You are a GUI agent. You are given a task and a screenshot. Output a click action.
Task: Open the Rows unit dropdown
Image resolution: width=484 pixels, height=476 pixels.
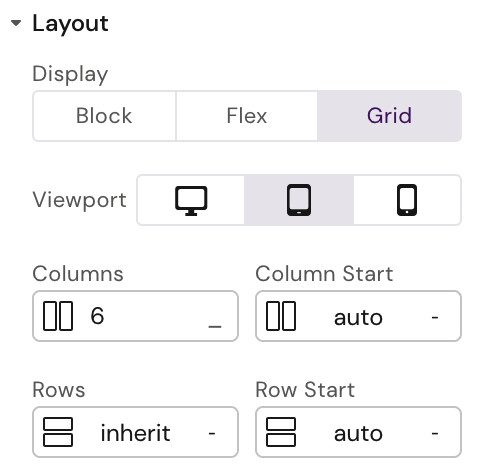coord(212,433)
